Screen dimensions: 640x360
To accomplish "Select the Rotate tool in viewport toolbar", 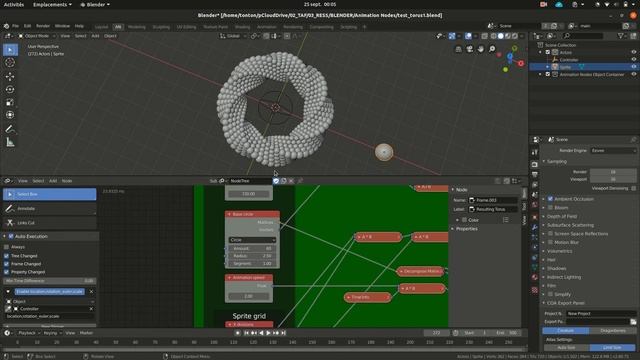I will point(10,89).
